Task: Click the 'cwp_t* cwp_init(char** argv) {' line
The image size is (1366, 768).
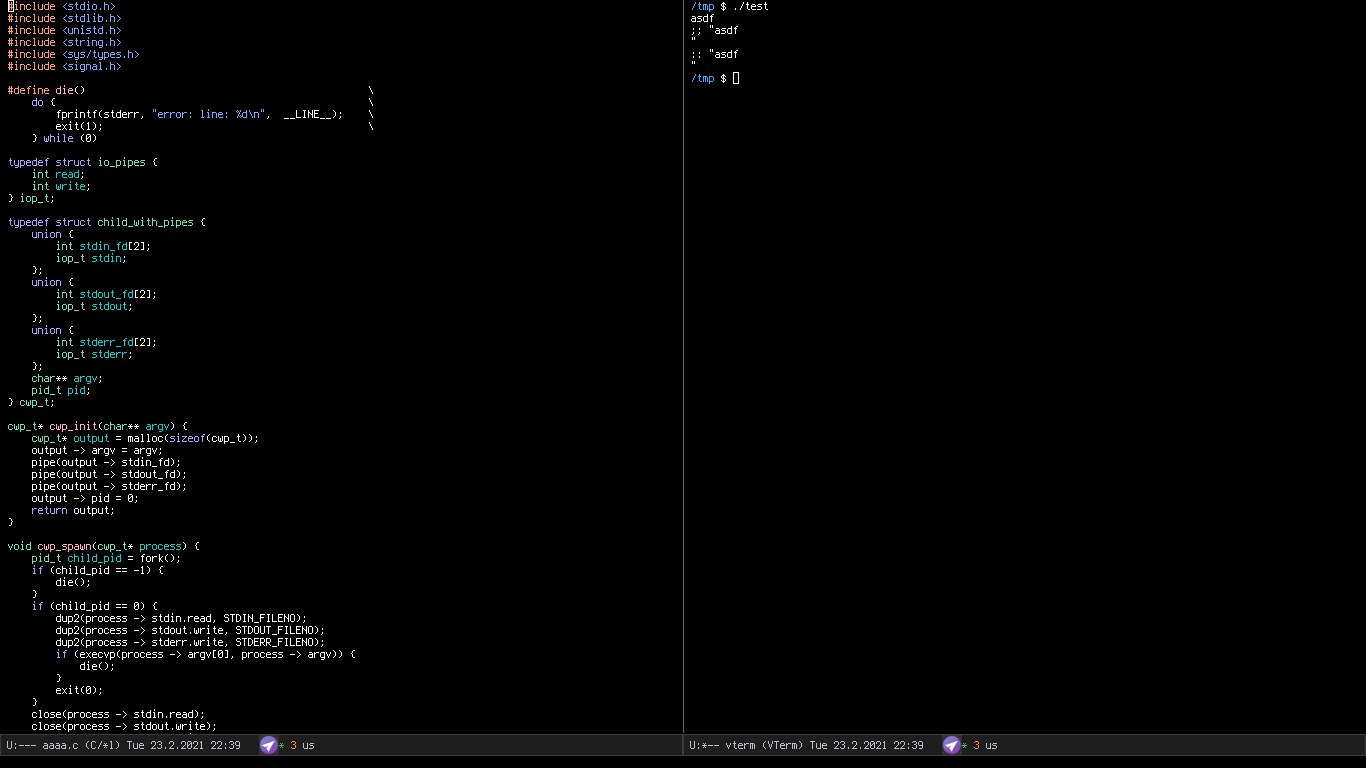Action: [97, 426]
